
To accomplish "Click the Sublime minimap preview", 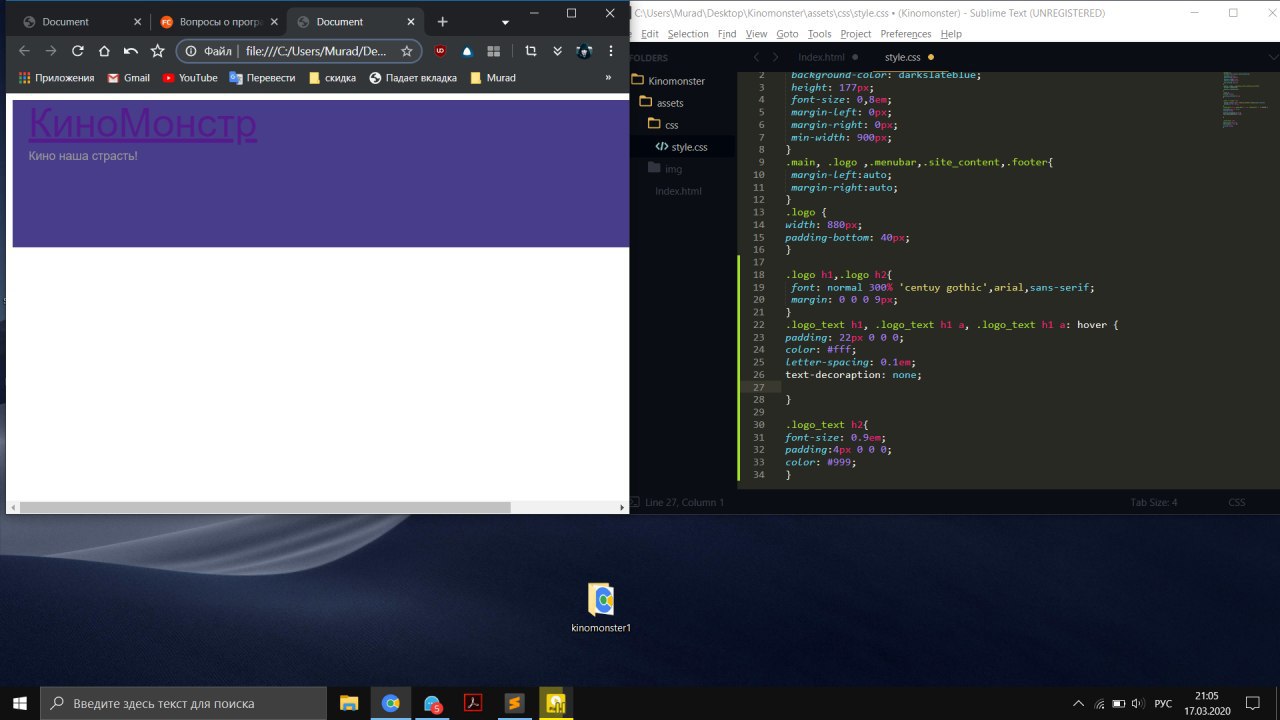I will pyautogui.click(x=1245, y=100).
